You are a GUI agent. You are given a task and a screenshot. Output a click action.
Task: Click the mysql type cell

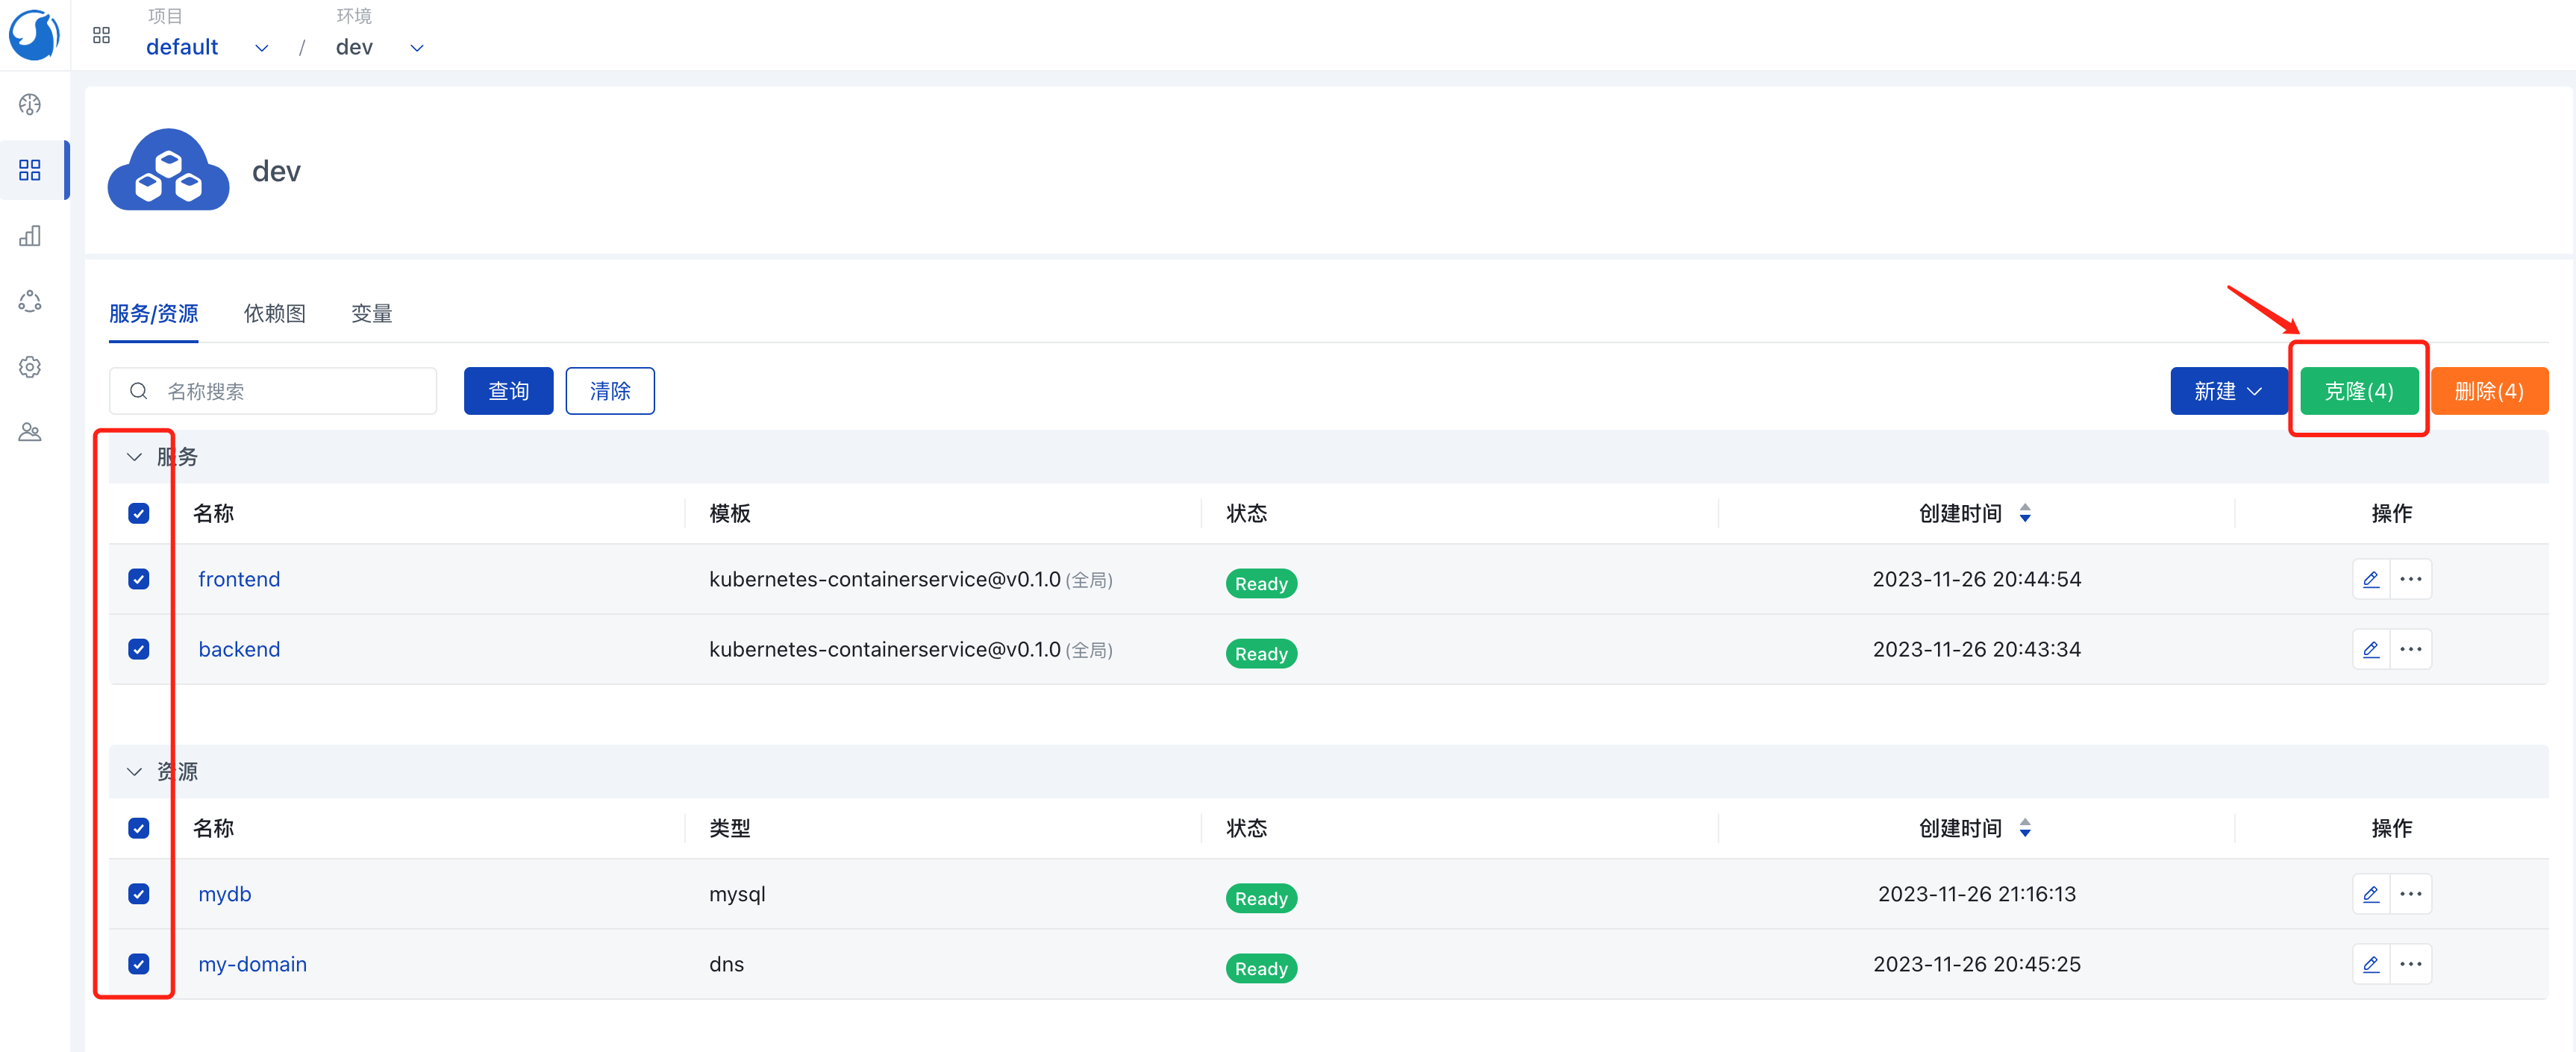point(737,894)
